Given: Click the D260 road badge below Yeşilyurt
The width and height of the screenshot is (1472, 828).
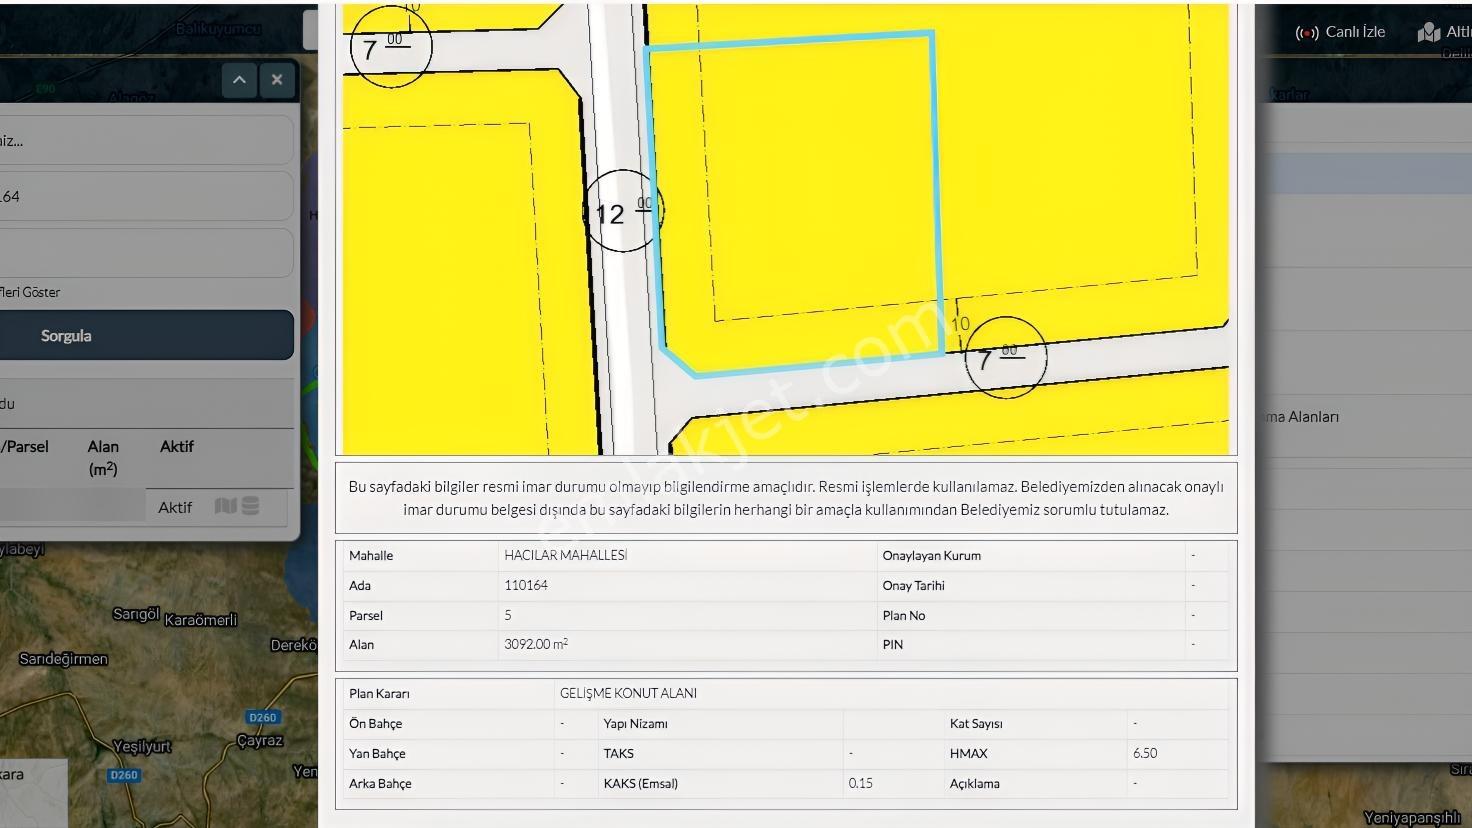Looking at the screenshot, I should click(x=123, y=775).
